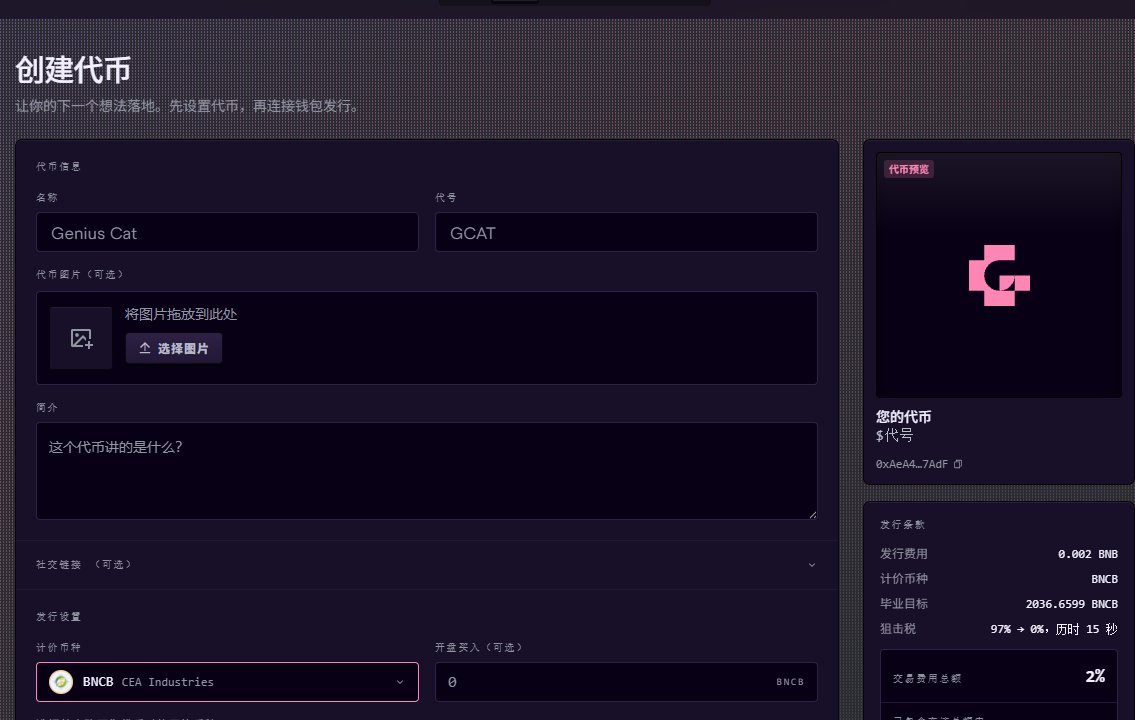The width and height of the screenshot is (1135, 720).
Task: Click the "发行费用" label
Action: coord(904,554)
